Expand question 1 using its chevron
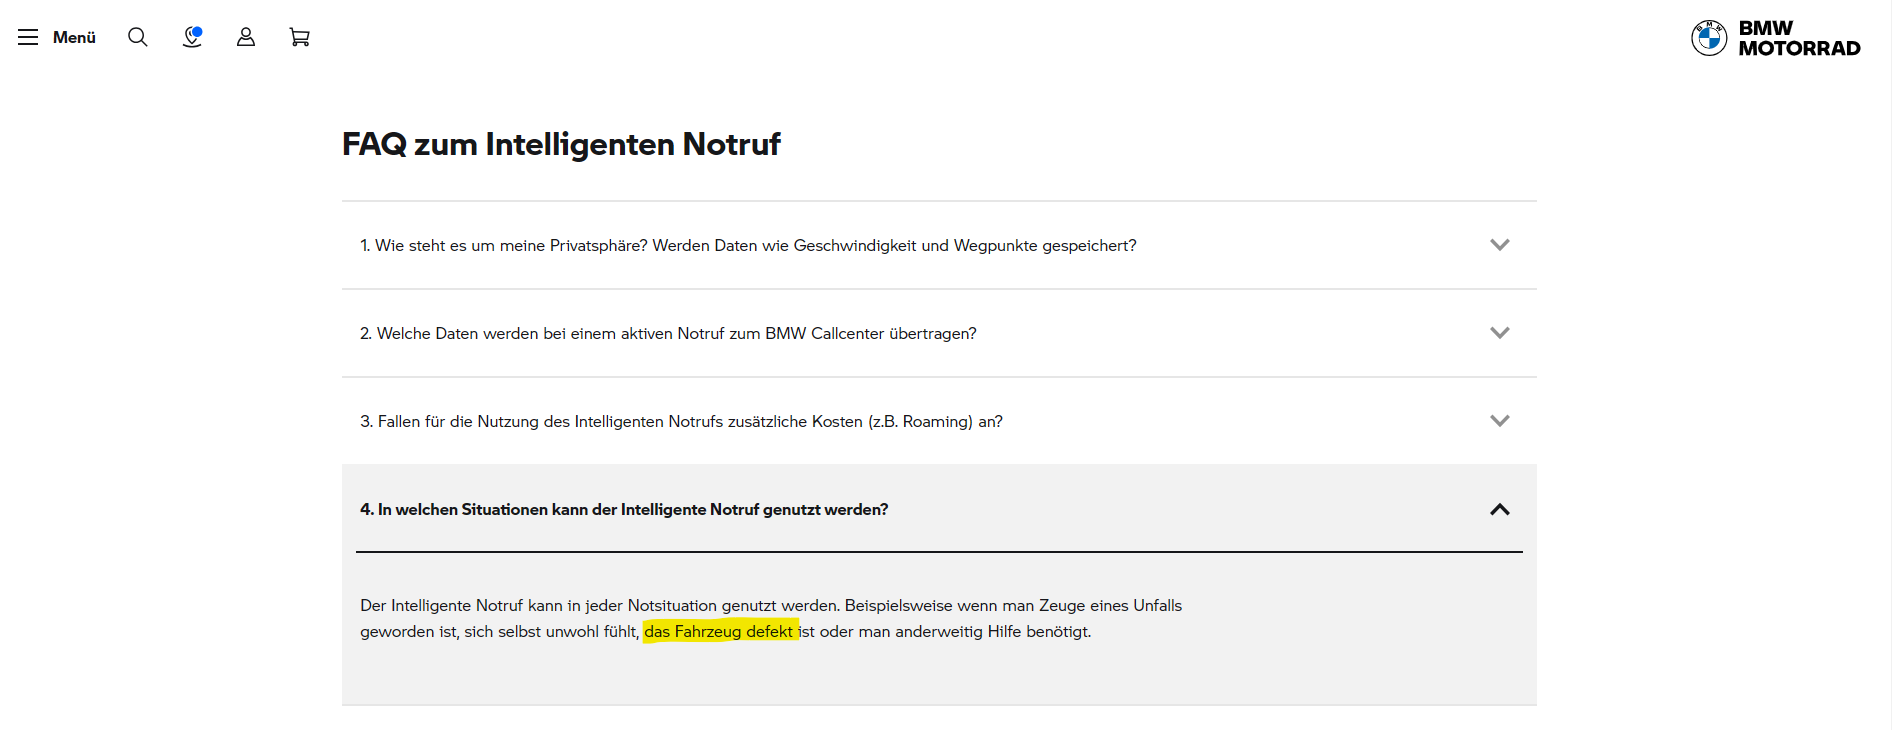This screenshot has width=1892, height=730. point(1499,245)
